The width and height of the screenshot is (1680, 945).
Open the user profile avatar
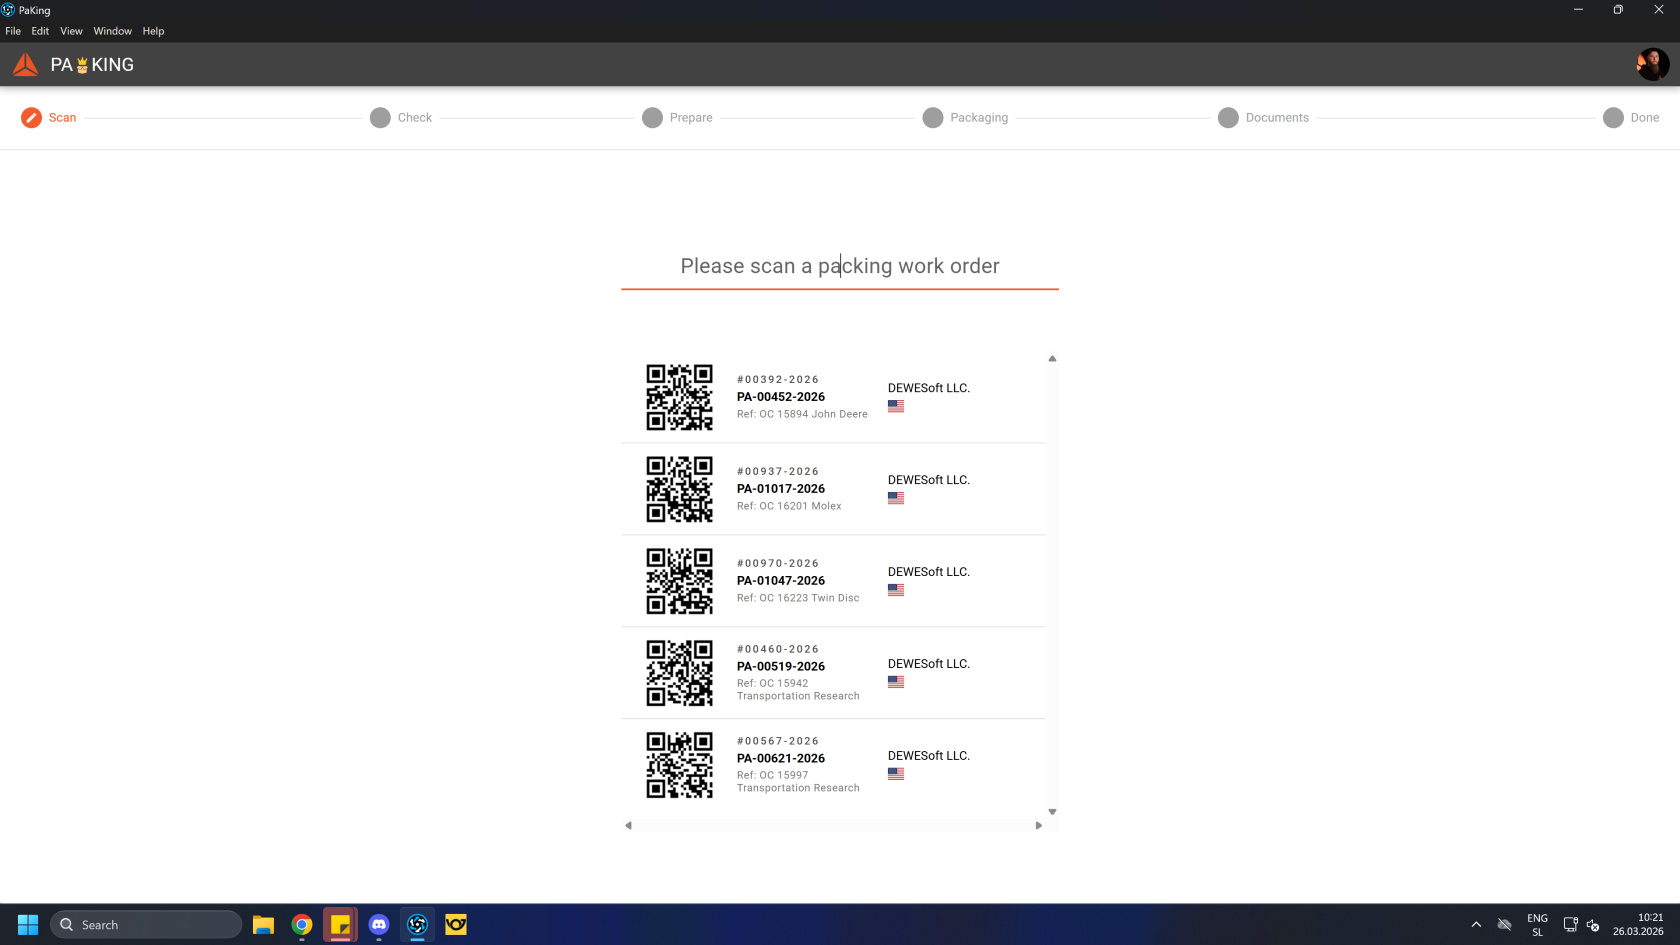tap(1652, 65)
